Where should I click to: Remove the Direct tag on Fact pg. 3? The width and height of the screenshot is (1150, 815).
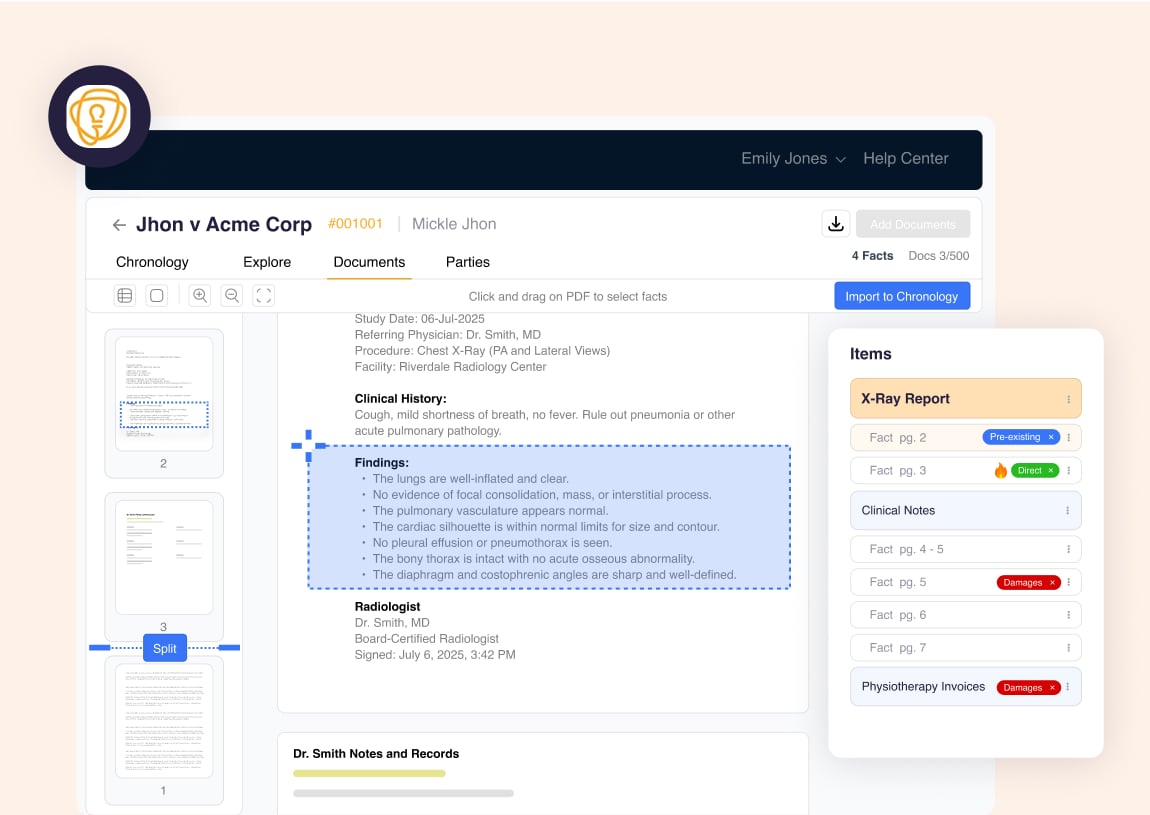(1050, 470)
